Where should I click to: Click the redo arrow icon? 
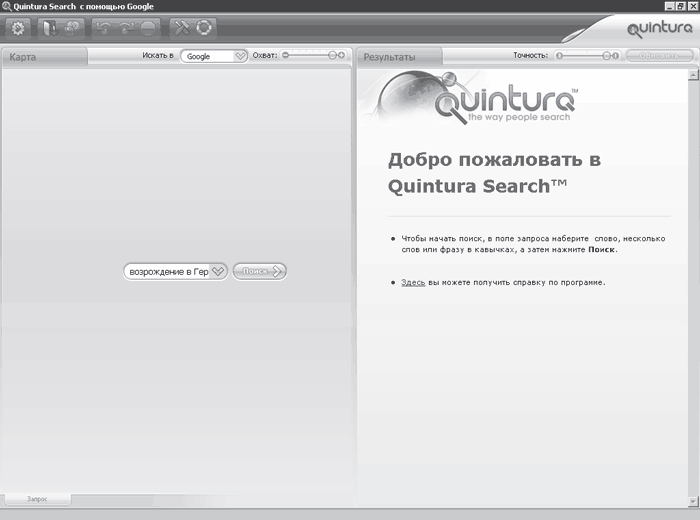coord(125,27)
